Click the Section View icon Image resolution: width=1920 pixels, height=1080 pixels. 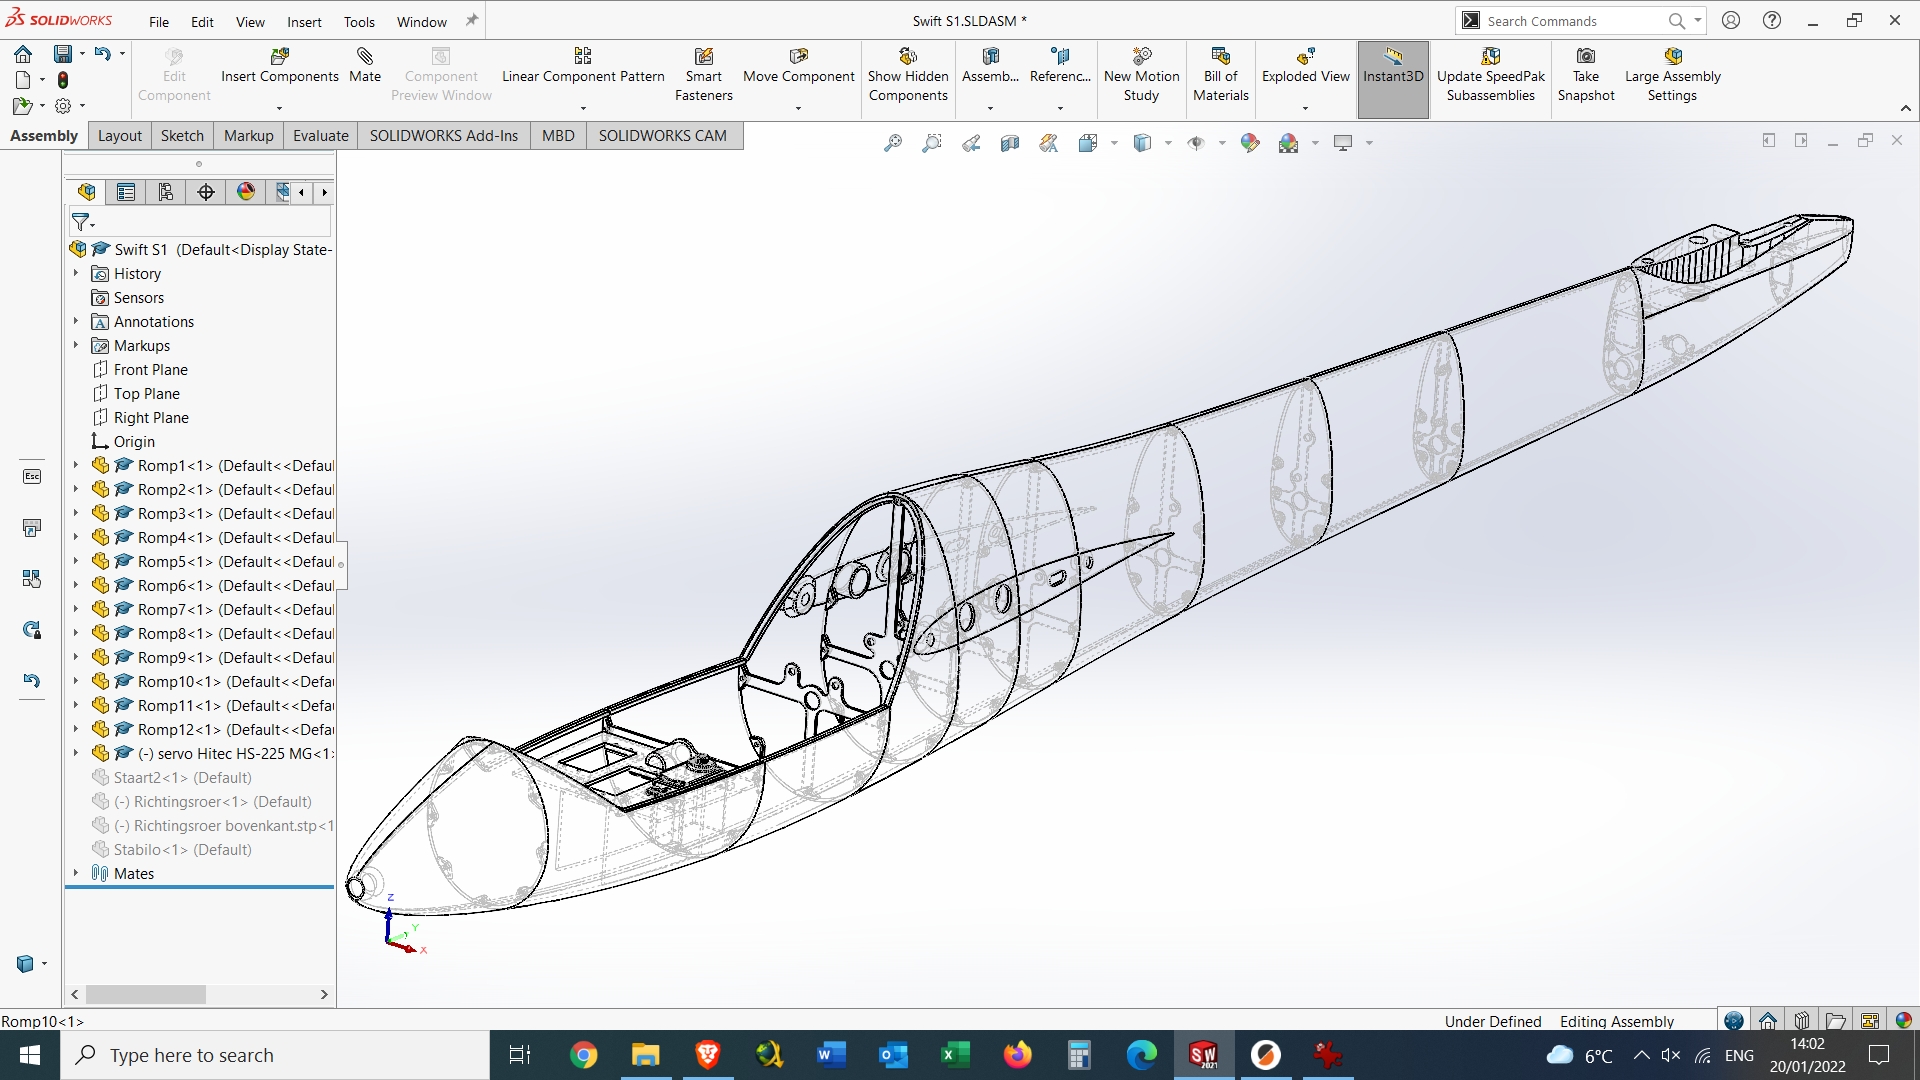click(x=1010, y=143)
